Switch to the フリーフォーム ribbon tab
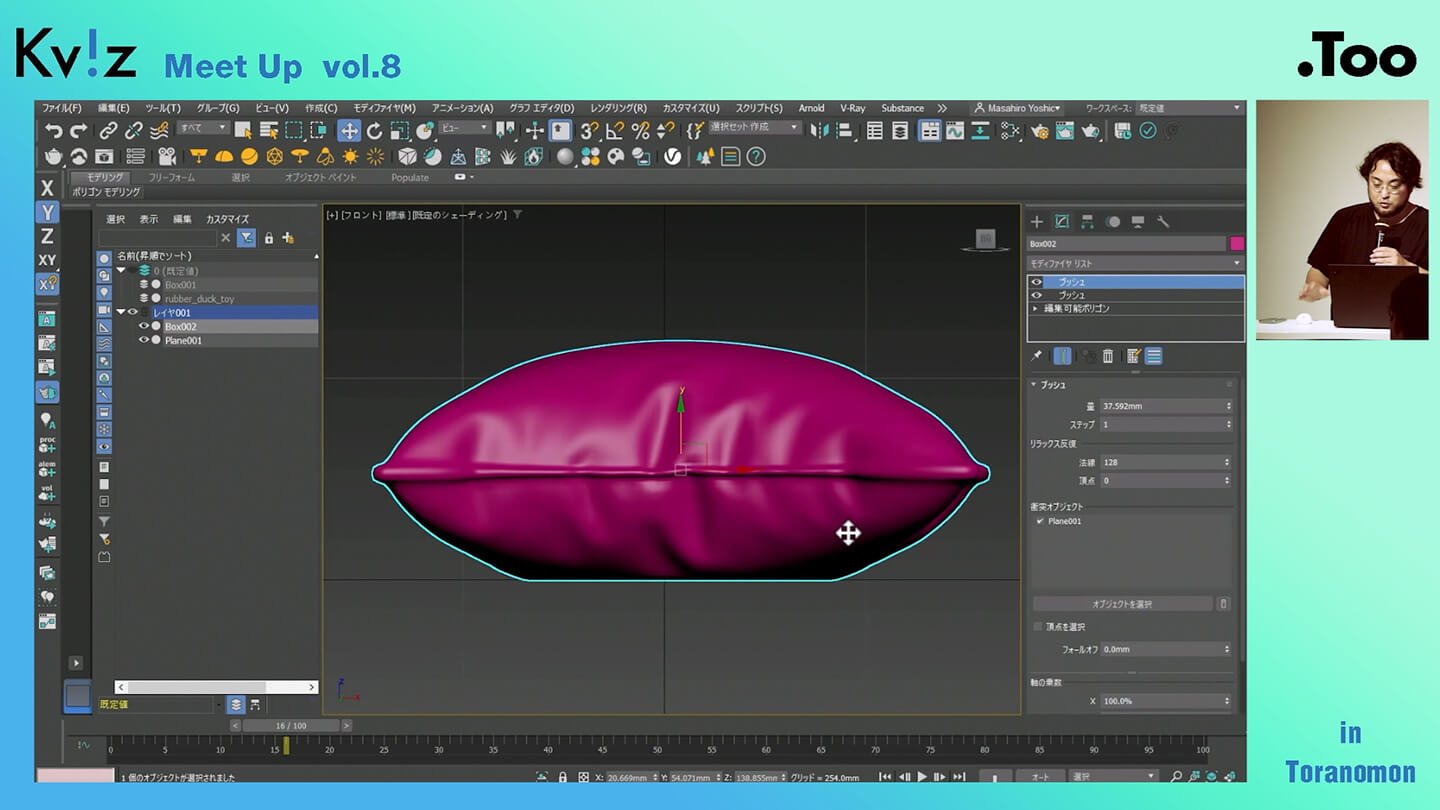Viewport: 1440px width, 810px height. coord(171,177)
